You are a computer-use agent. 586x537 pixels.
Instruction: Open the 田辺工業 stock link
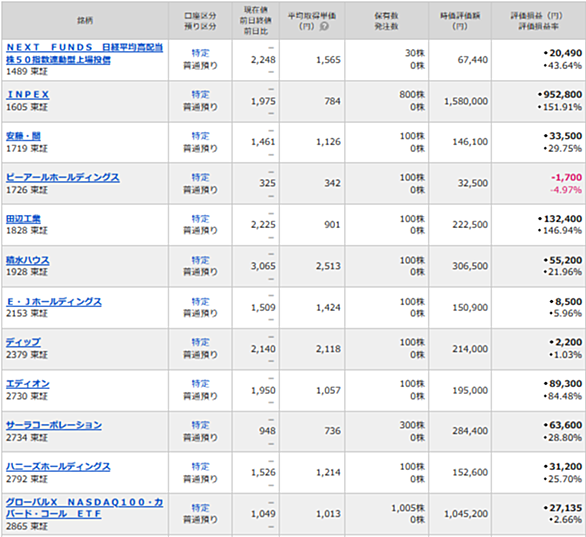[x=23, y=219]
